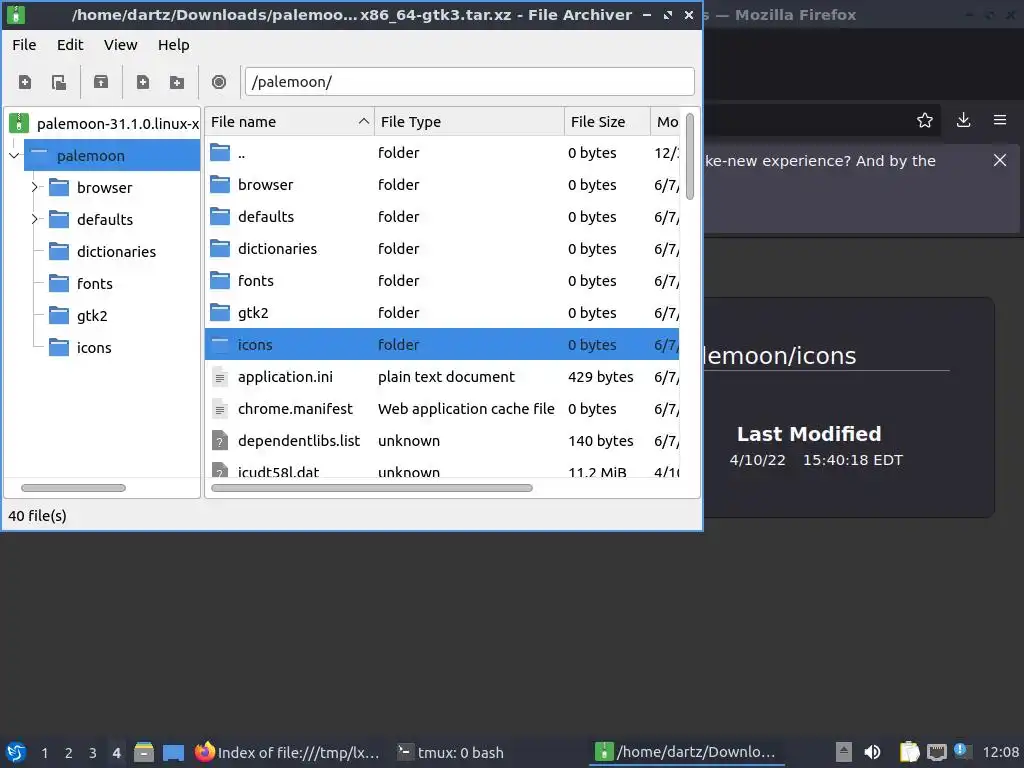Screen dimensions: 1024x768
Task: Switch to virtual desktop 1
Action: 44,752
